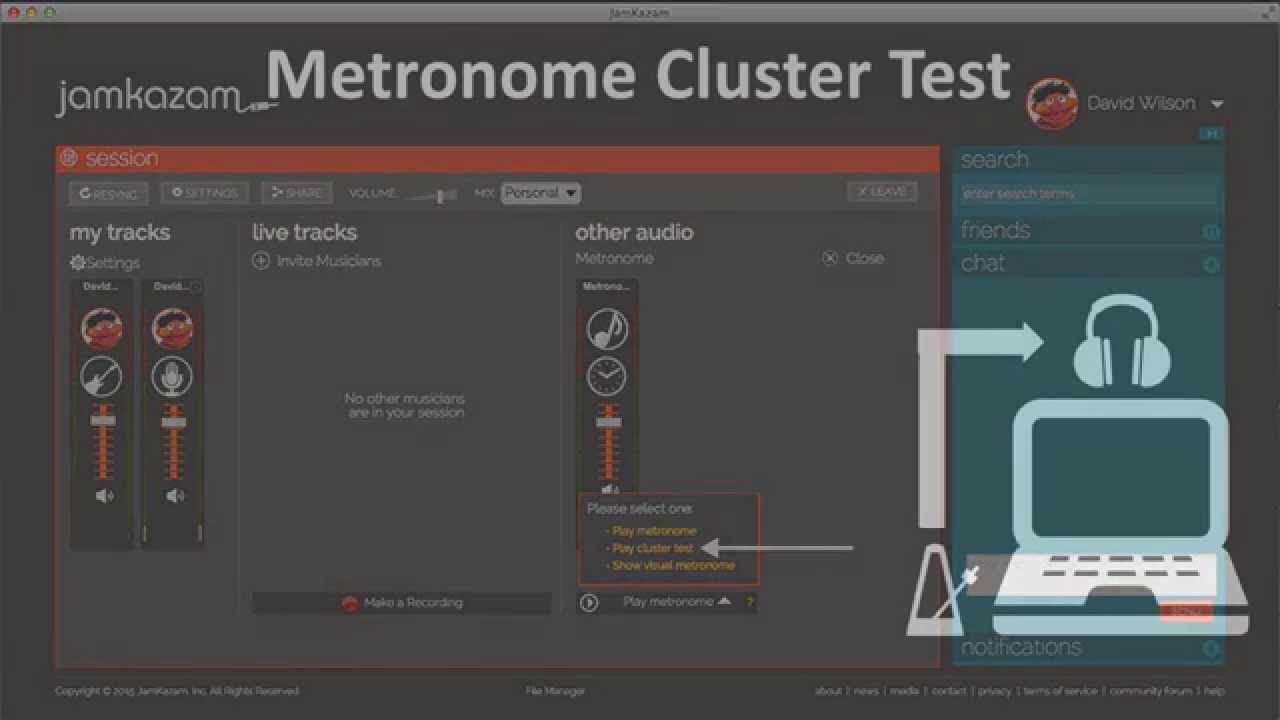Screen dimensions: 1280x720
Task: Select Play metronome in the popup
Action: coord(654,531)
